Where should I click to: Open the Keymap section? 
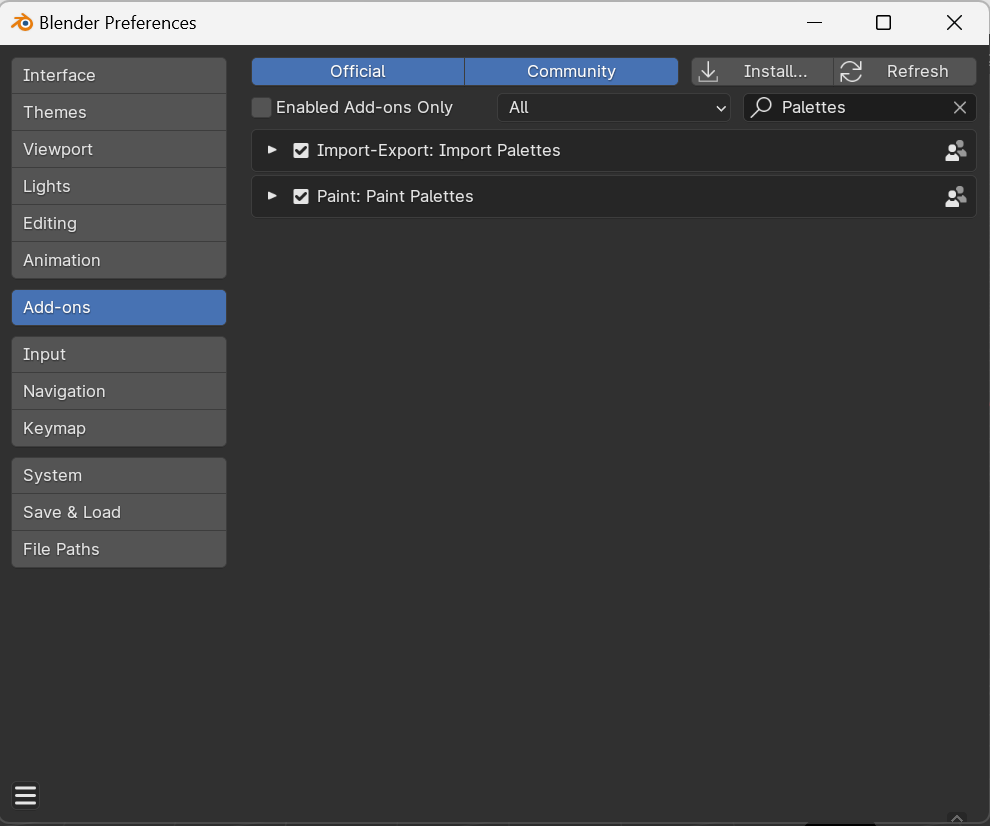point(119,428)
